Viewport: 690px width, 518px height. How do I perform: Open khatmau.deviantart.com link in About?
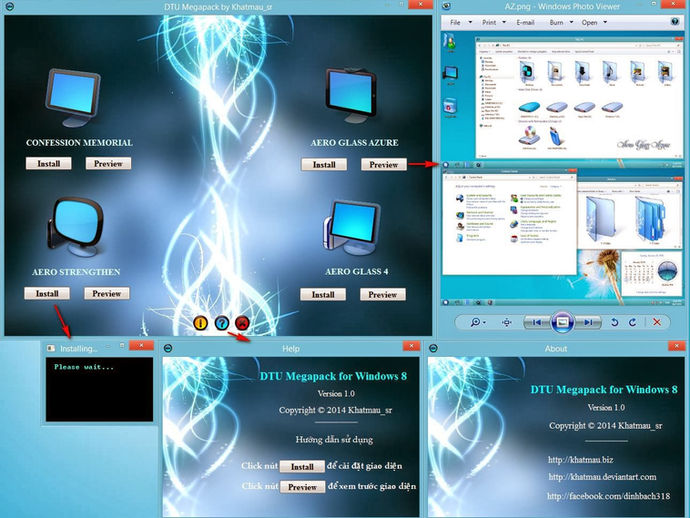point(602,477)
